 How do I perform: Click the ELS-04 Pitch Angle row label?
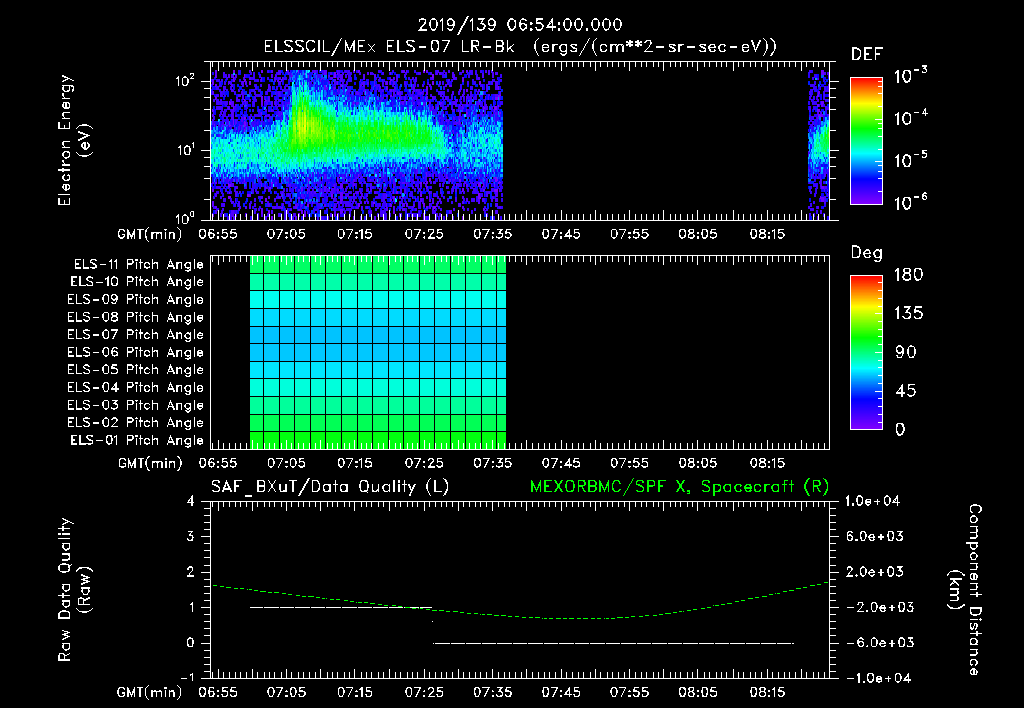point(136,387)
